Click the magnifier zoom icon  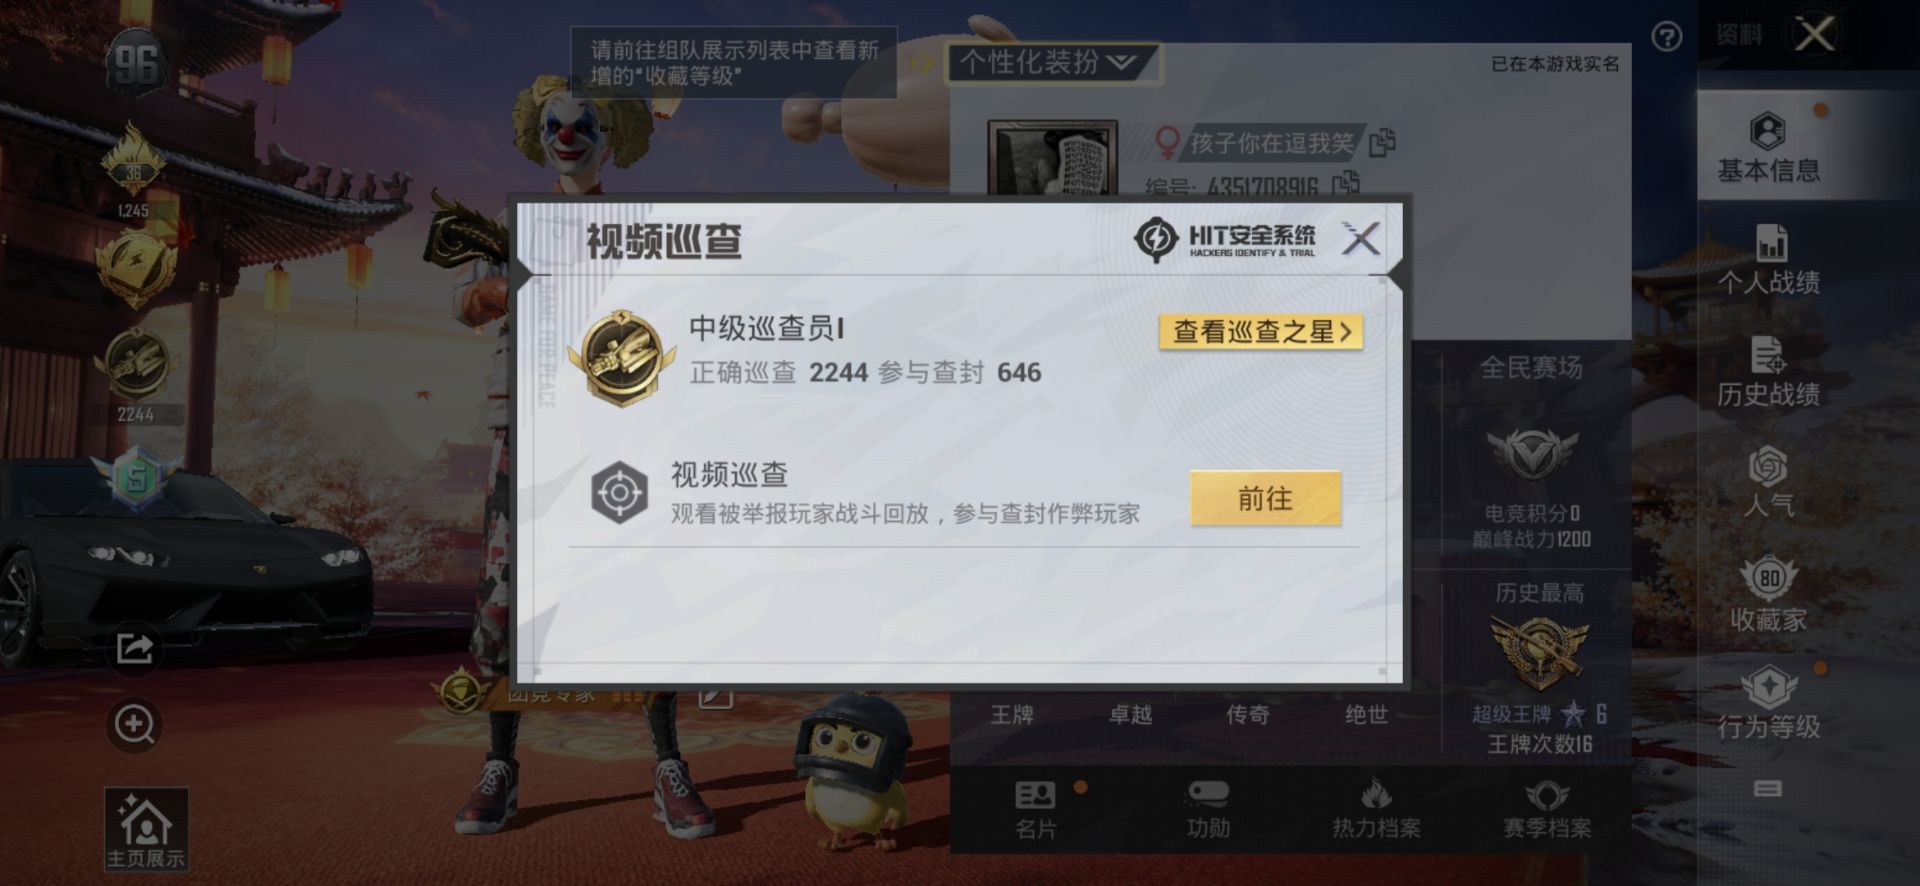point(134,725)
